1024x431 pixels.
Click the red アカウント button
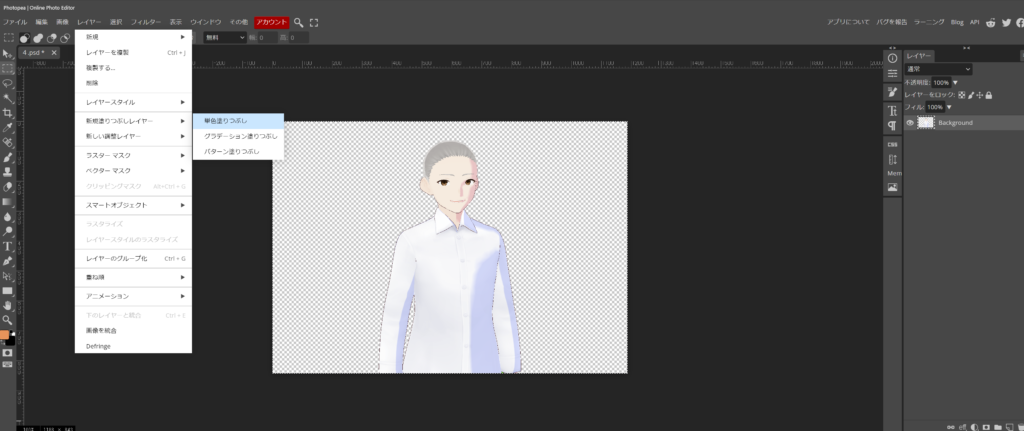(x=270, y=21)
